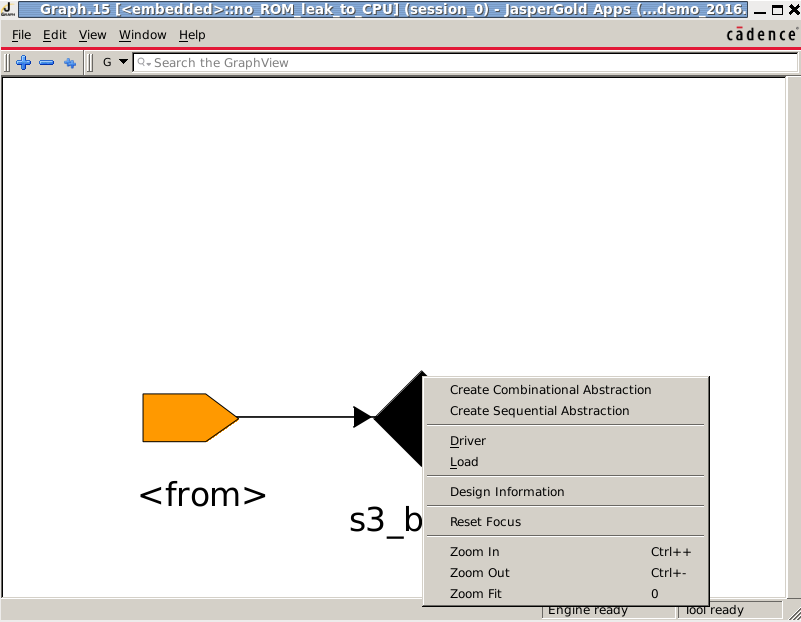Click the <from> label text
Image resolution: width=801 pixels, height=622 pixels.
click(x=203, y=495)
